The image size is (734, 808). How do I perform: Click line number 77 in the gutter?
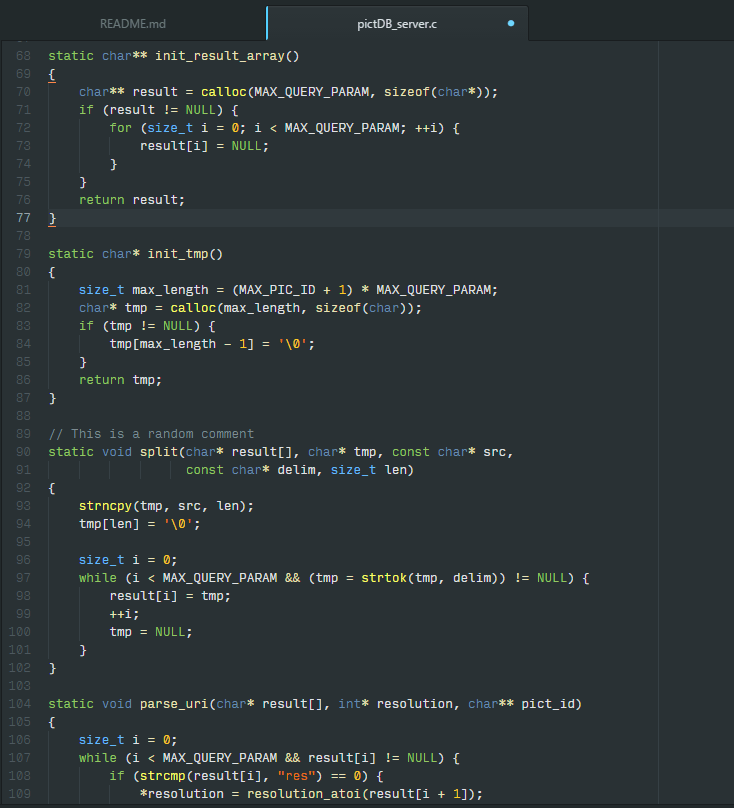[x=23, y=218]
